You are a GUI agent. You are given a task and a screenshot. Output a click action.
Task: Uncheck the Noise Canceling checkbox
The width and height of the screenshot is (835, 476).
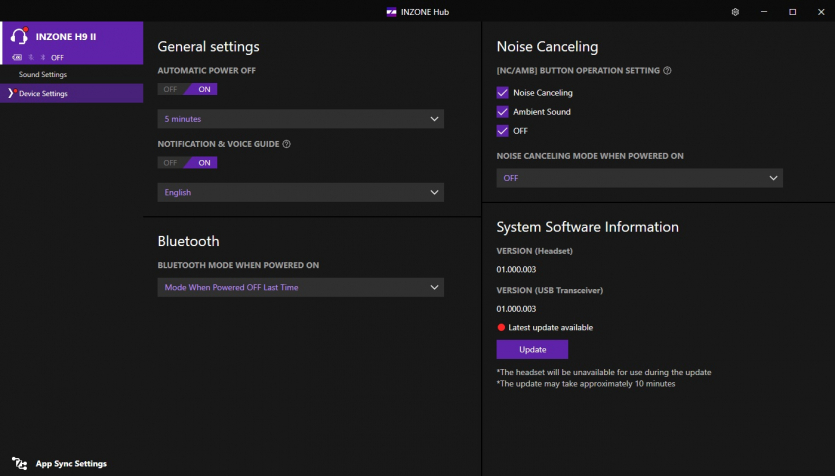(x=503, y=92)
